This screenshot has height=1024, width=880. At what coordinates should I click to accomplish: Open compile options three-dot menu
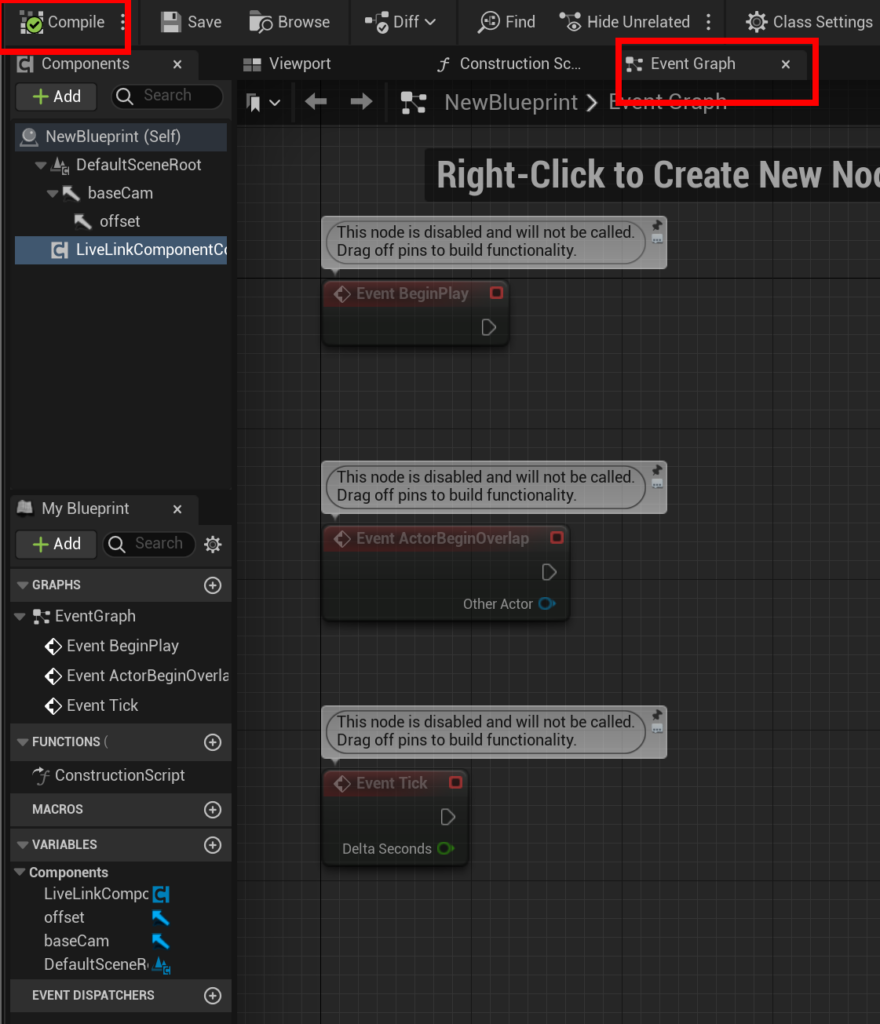[x=123, y=22]
